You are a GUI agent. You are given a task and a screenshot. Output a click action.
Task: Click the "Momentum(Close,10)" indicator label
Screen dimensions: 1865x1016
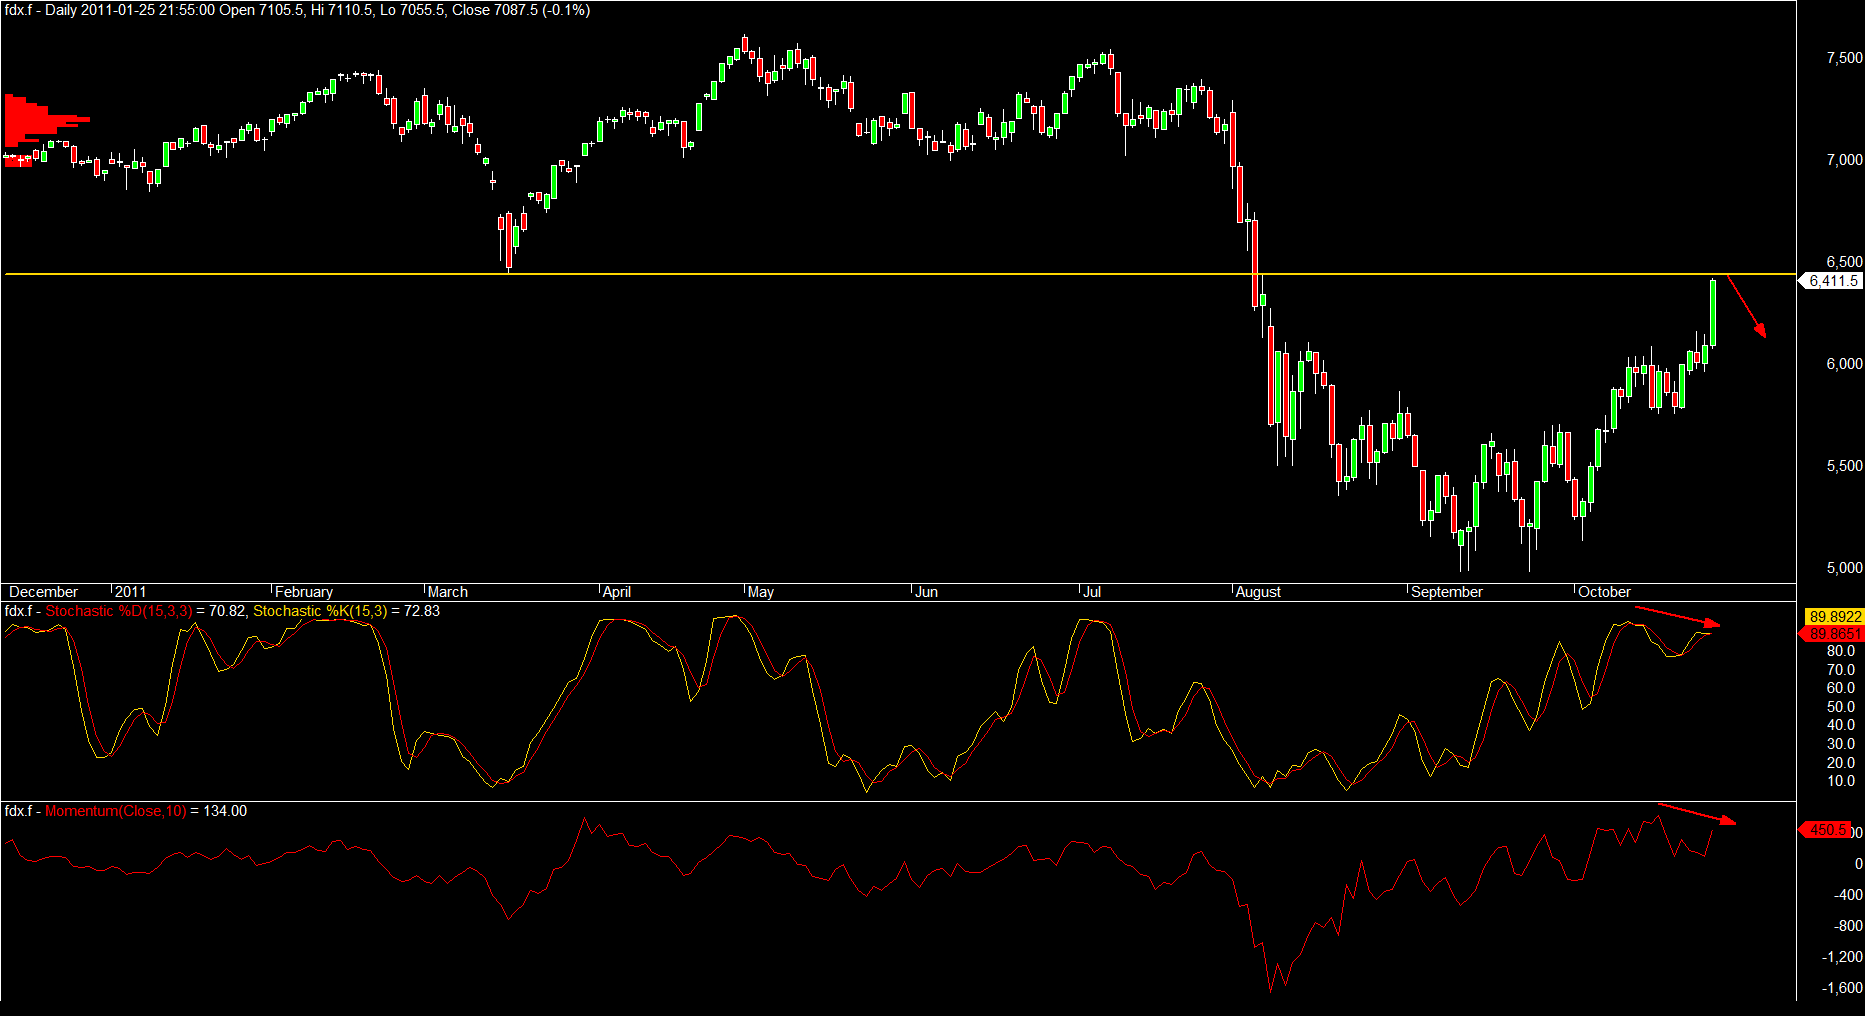click(x=116, y=811)
